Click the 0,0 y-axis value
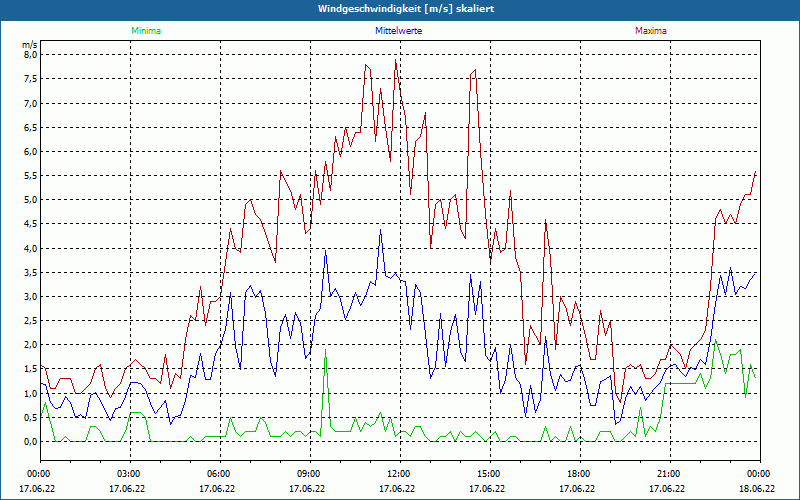 pyautogui.click(x=30, y=442)
